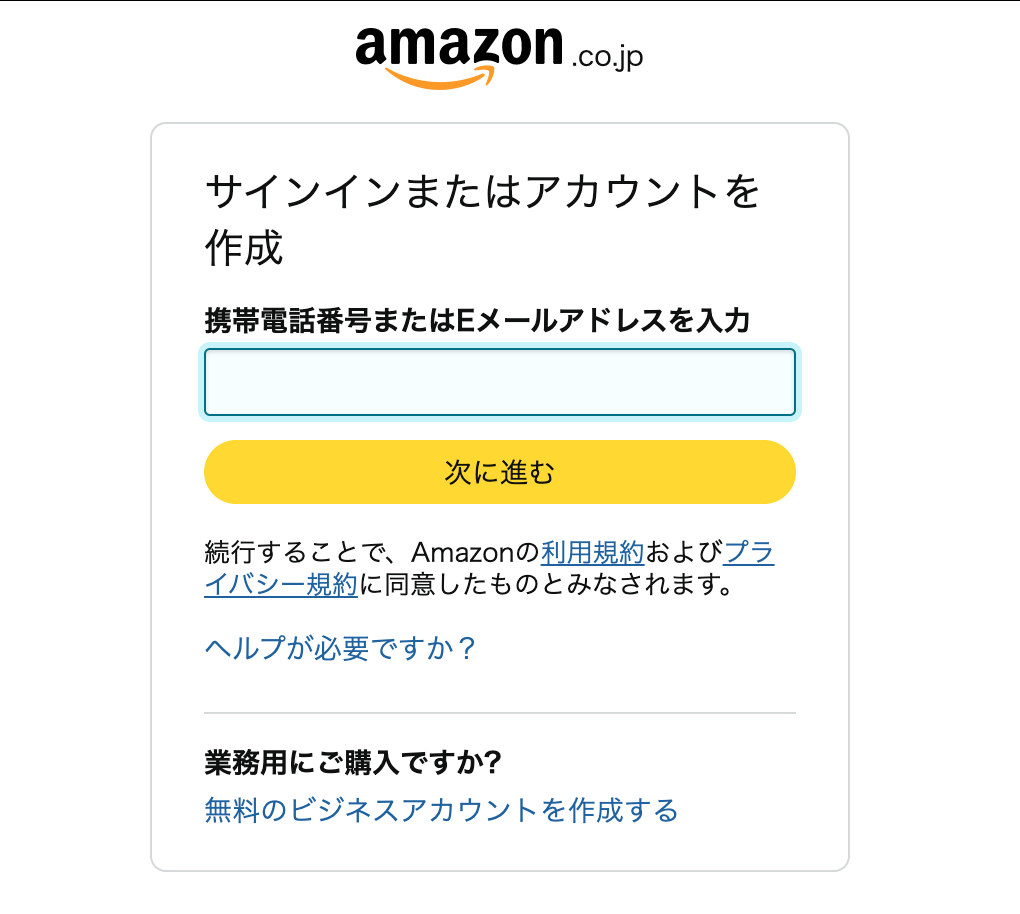Click the word Amazonの in the agreement sentence
Screen dimensions: 1020x914
(x=476, y=552)
